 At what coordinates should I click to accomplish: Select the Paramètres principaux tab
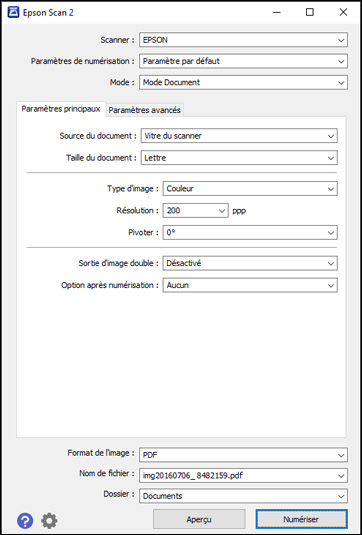[x=61, y=109]
